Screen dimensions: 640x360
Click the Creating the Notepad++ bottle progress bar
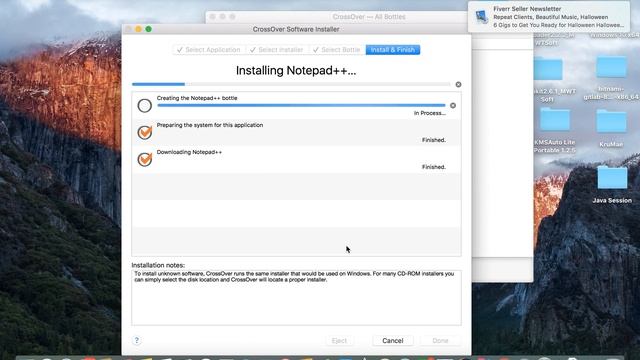pyautogui.click(x=301, y=105)
